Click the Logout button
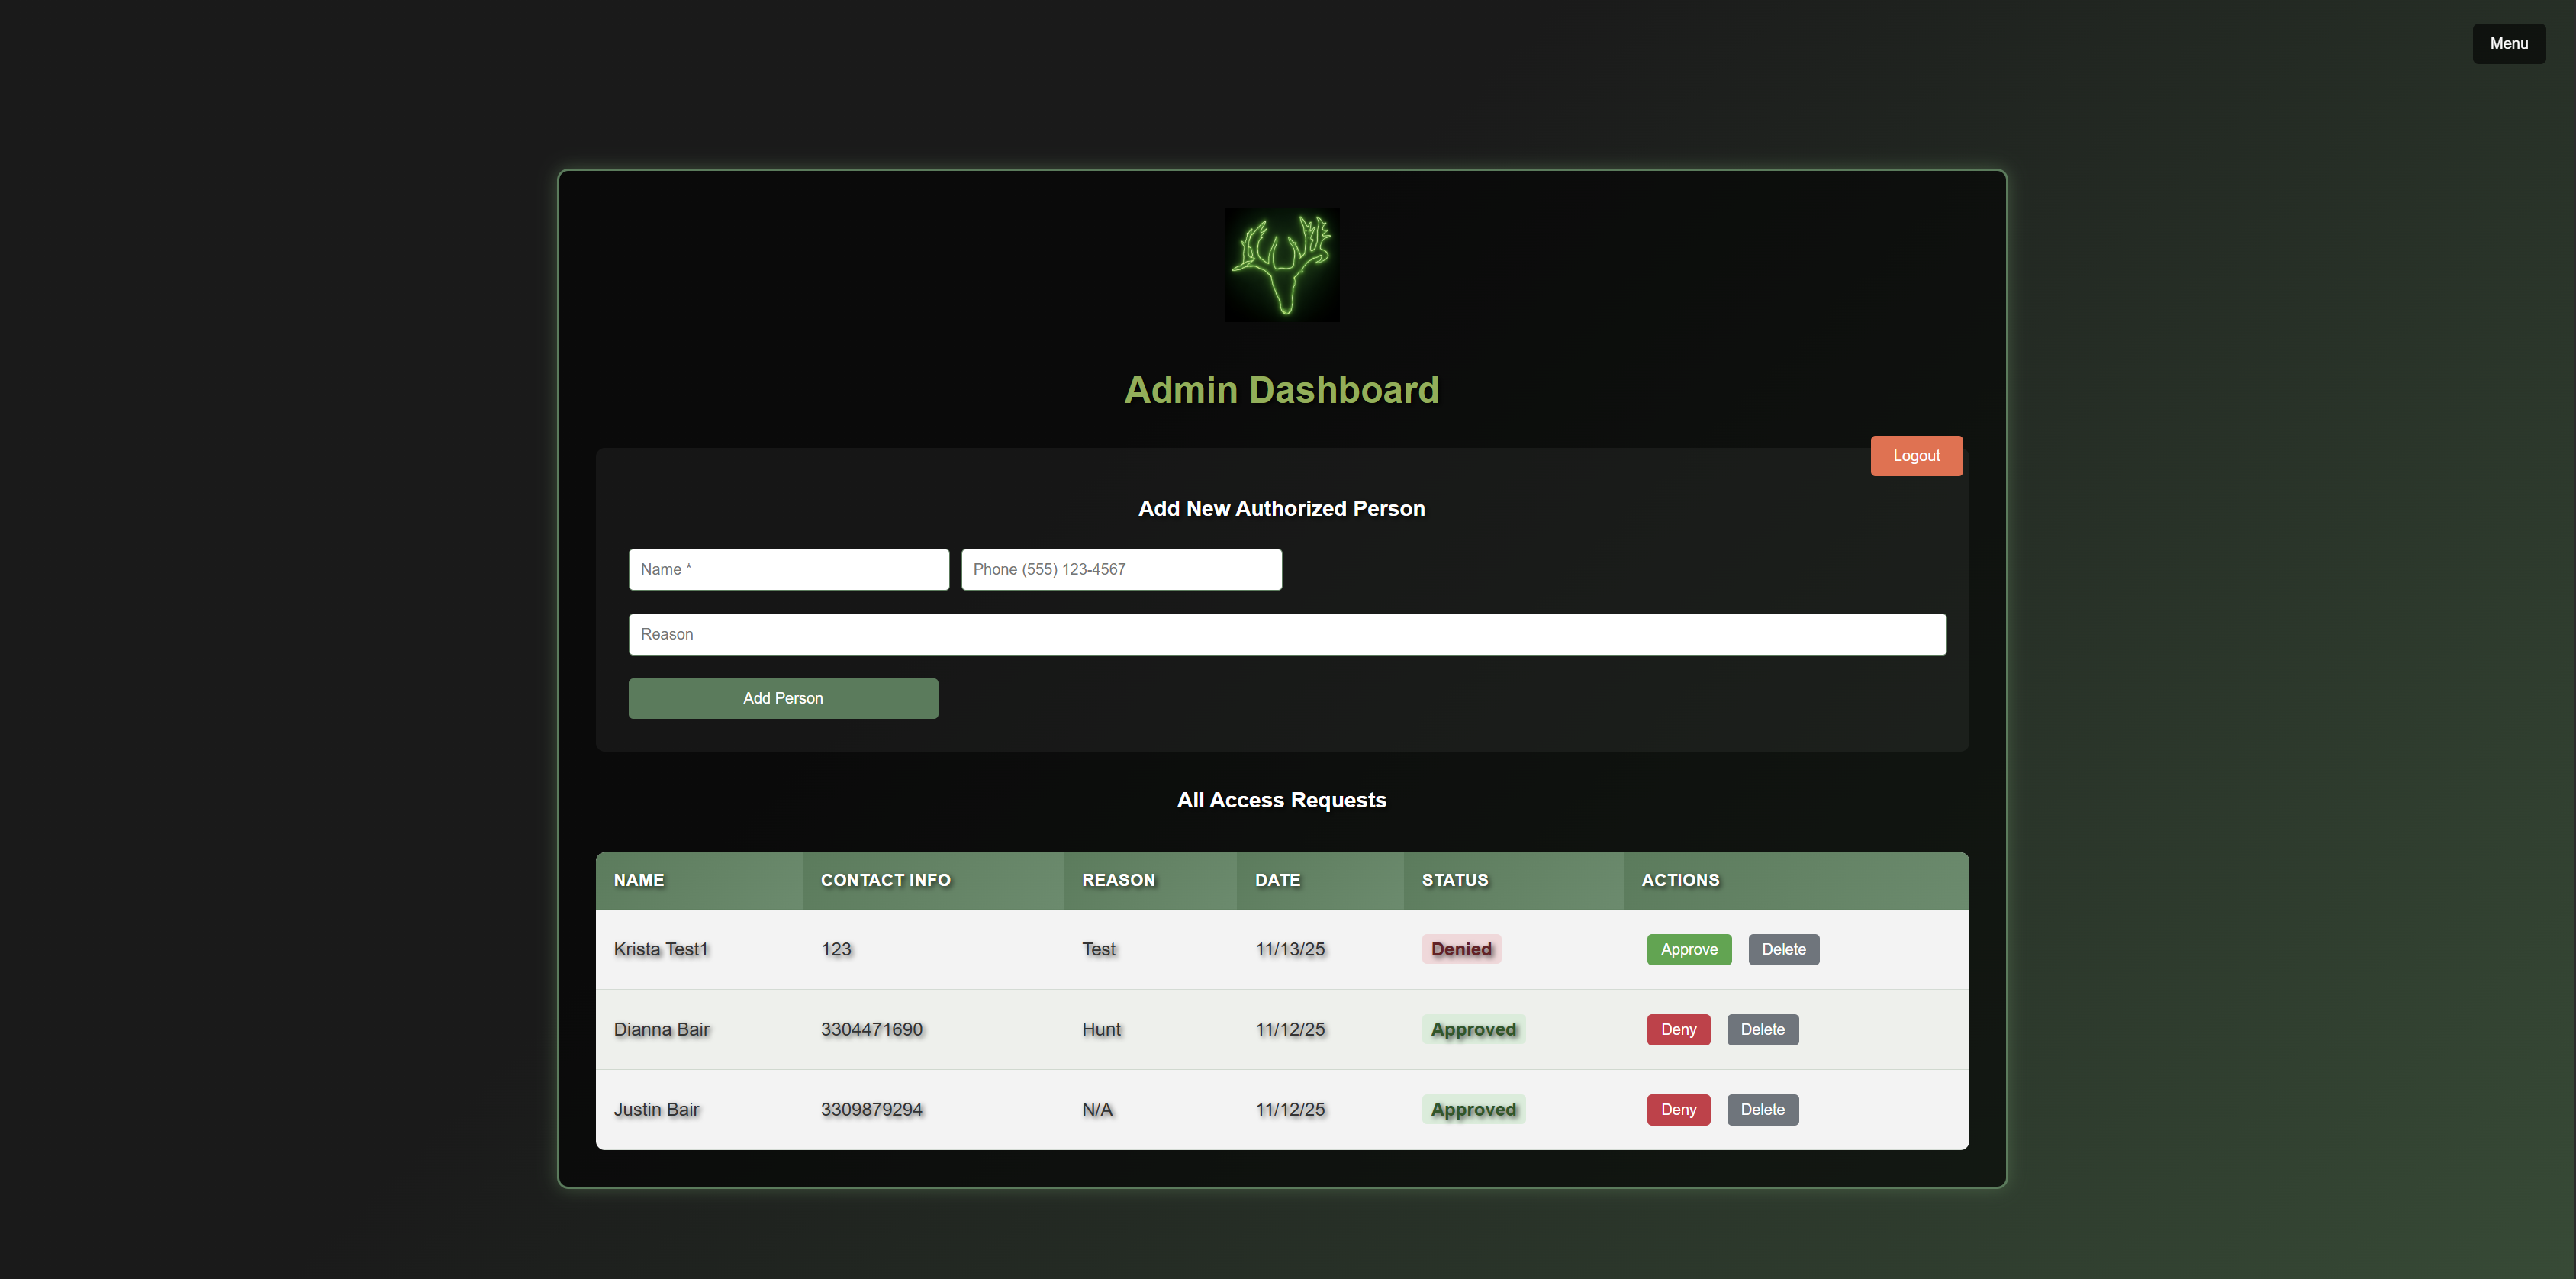This screenshot has height=1279, width=2576. tap(1915, 455)
